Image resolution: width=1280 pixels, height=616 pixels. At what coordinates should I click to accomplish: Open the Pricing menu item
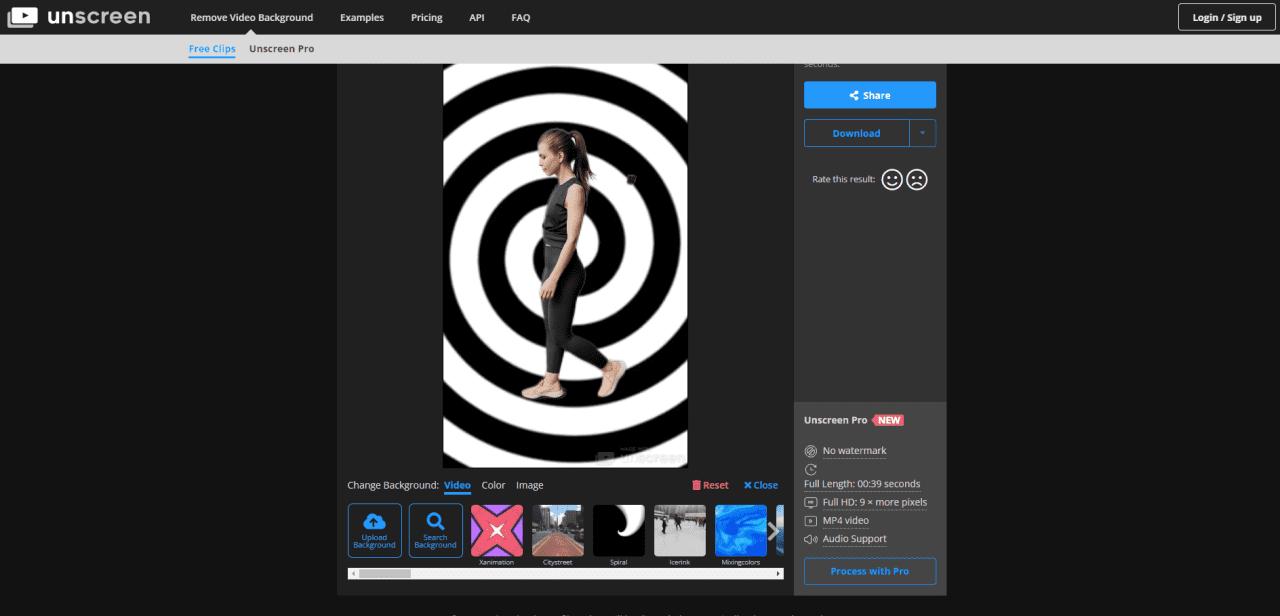[426, 18]
